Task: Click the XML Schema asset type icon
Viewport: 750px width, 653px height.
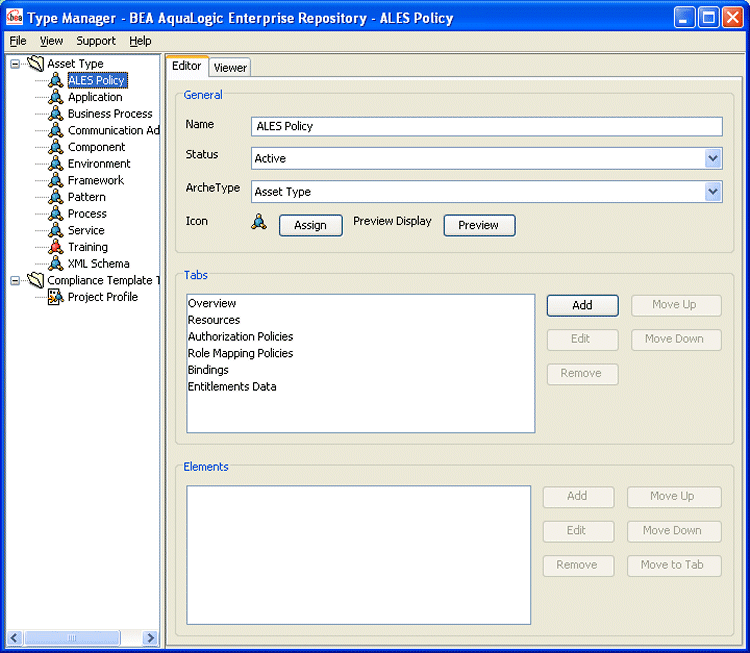Action: [x=56, y=264]
